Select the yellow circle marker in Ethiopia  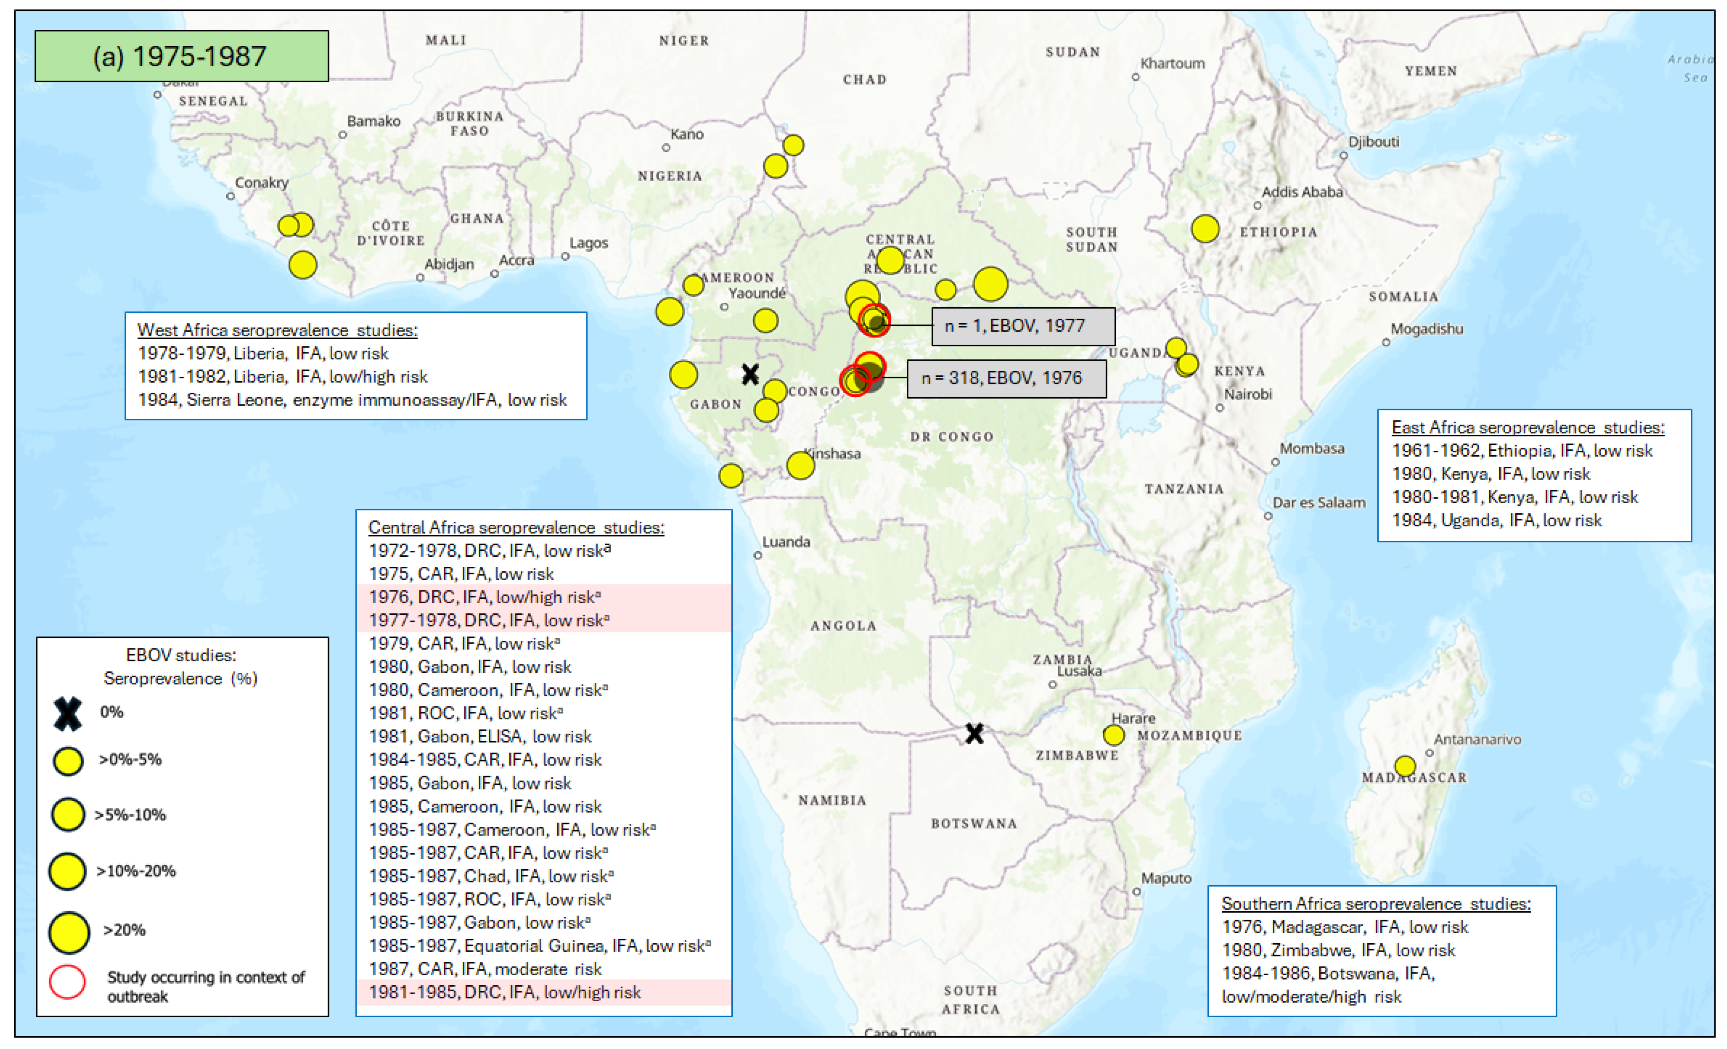click(1205, 229)
